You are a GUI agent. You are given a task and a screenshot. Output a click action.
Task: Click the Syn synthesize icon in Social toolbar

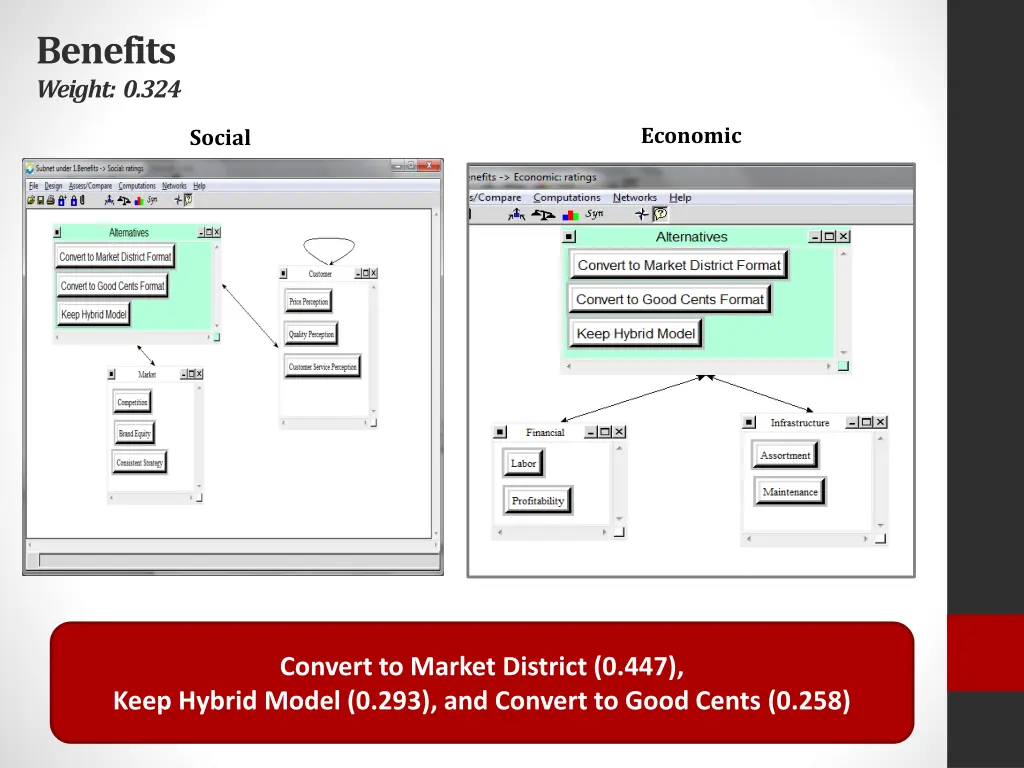point(152,200)
